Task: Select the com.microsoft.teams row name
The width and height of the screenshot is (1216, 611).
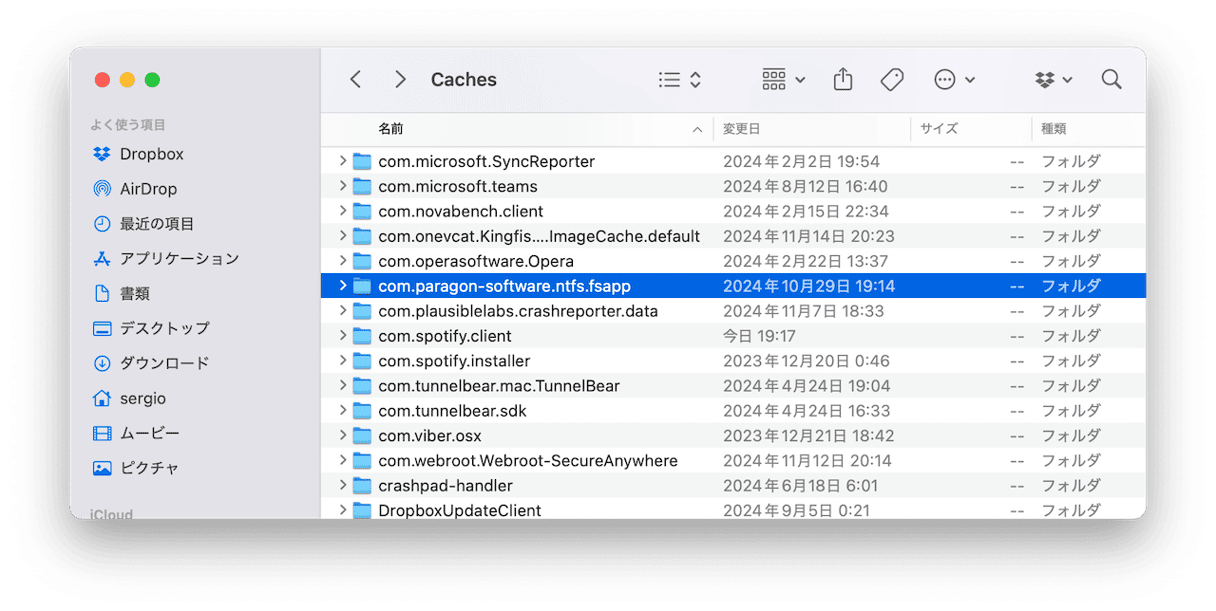Action: pos(458,186)
